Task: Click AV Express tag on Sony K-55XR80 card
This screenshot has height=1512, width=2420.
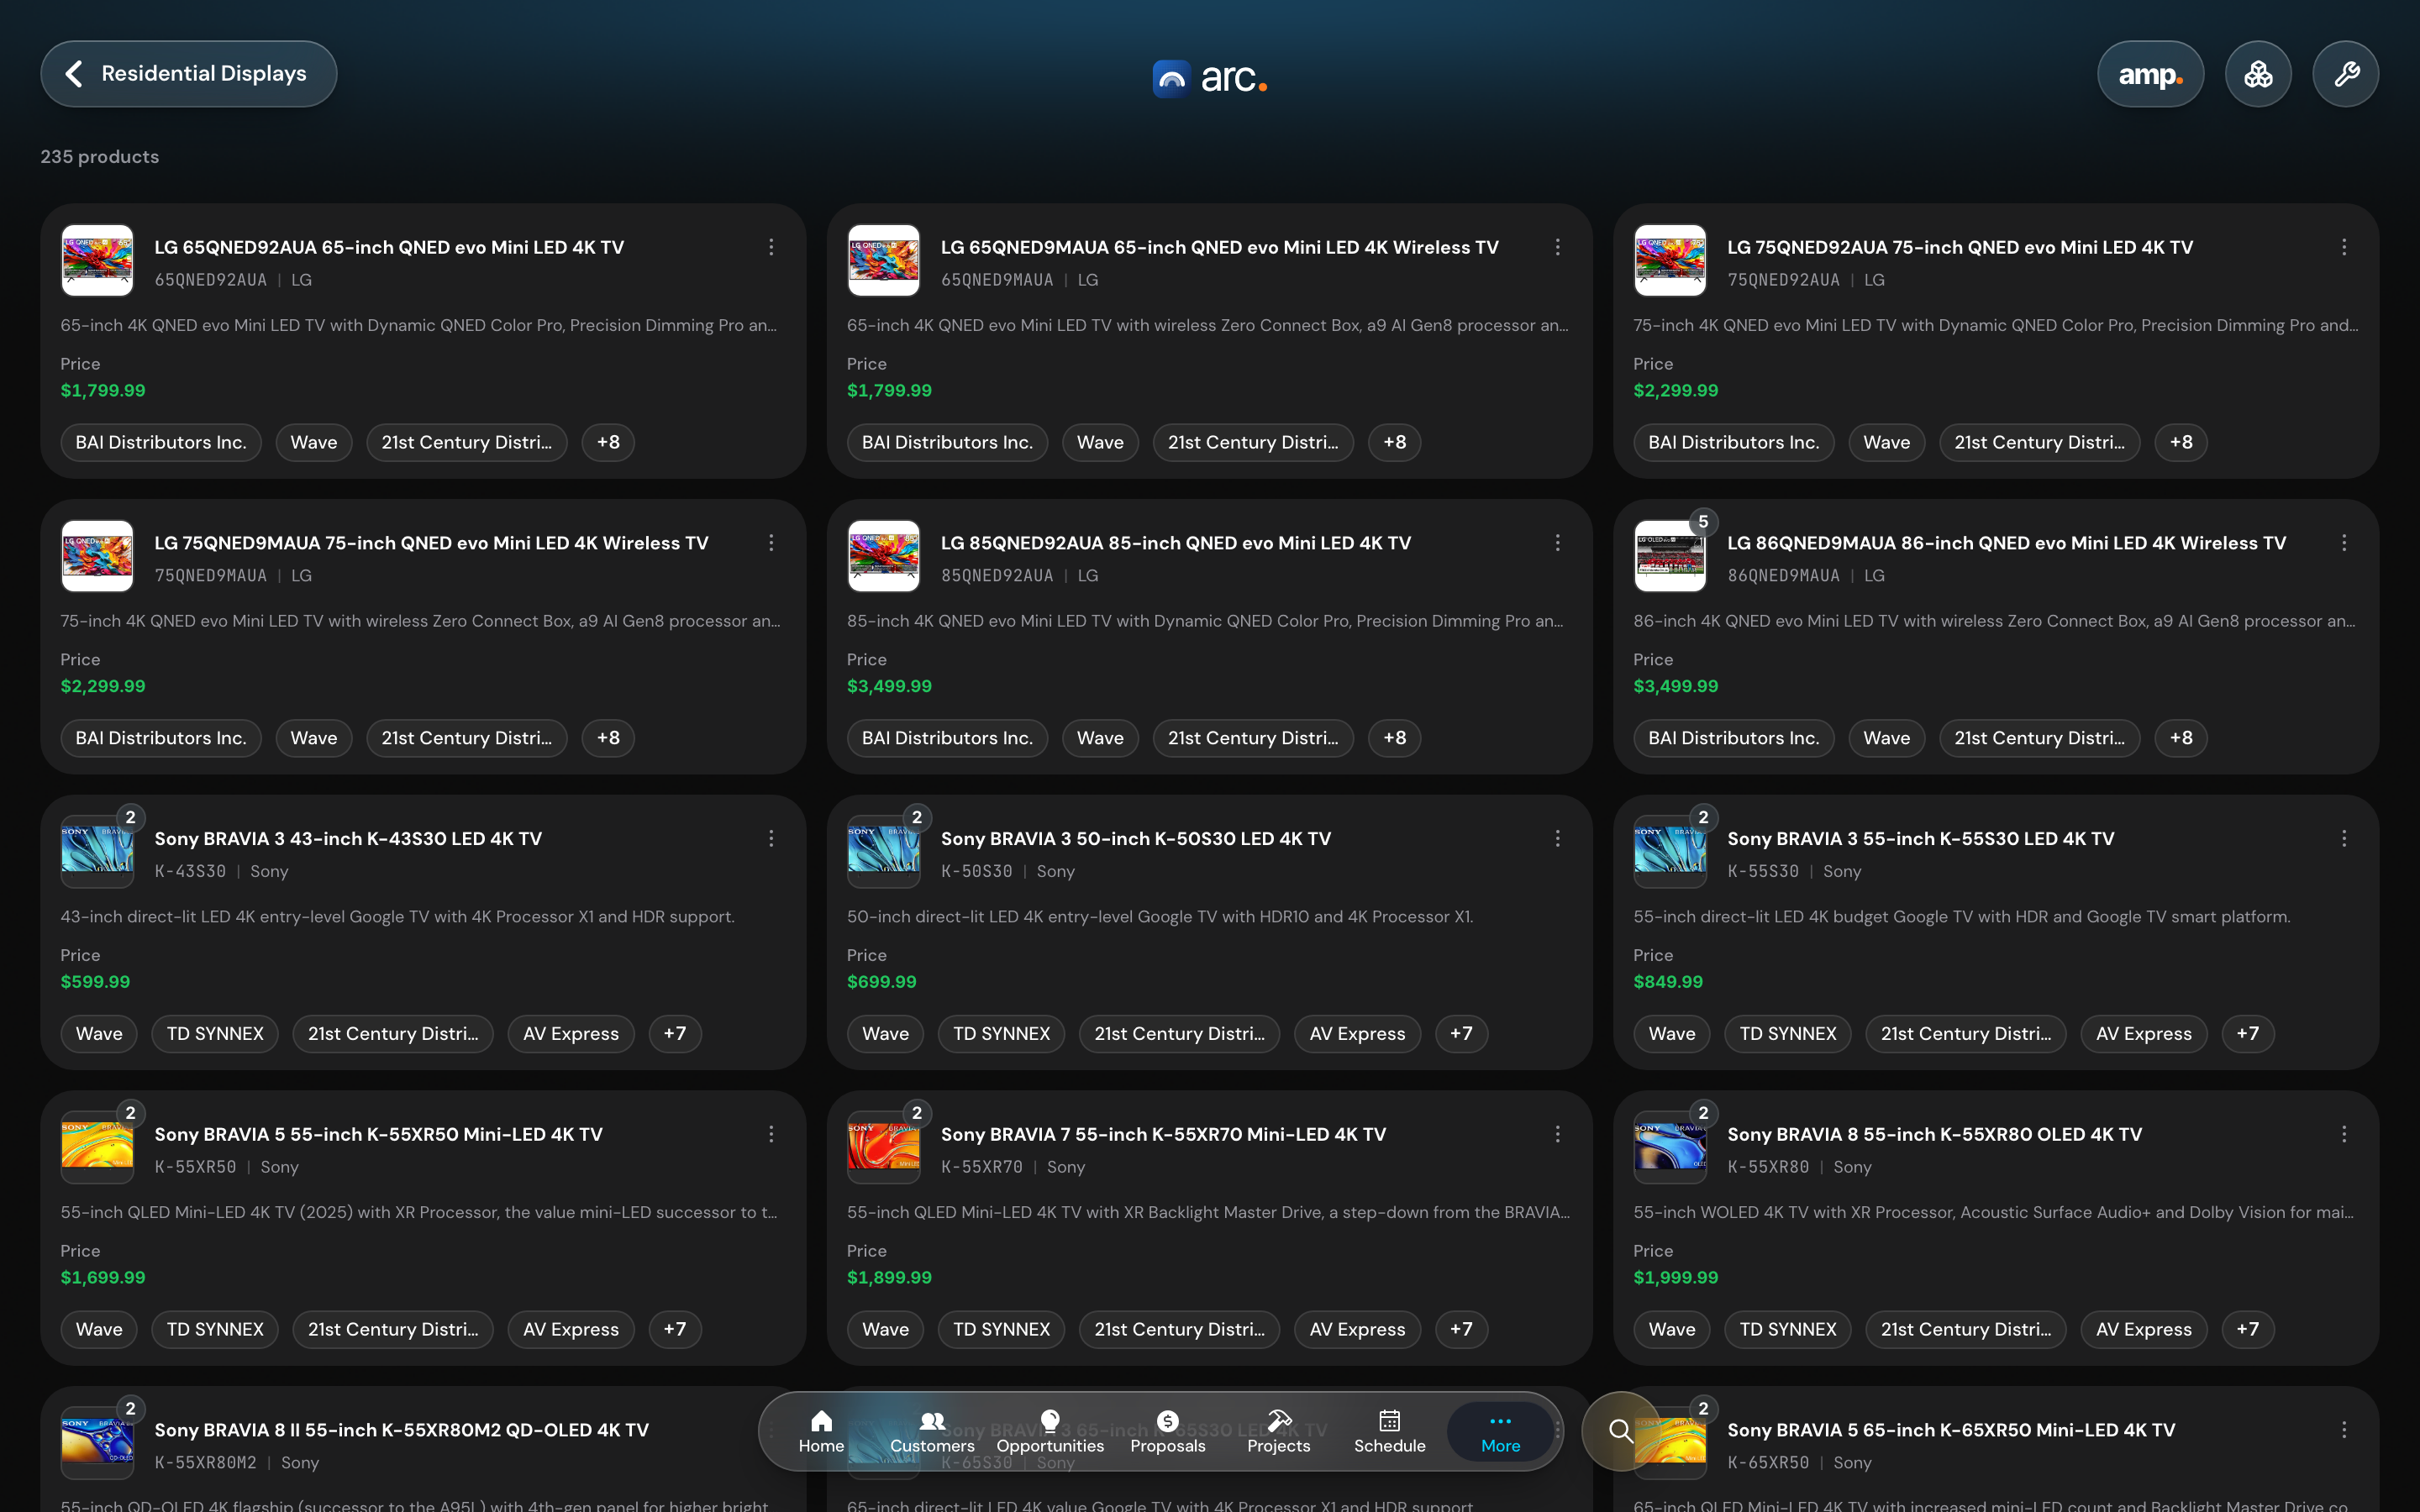Action: 2144,1329
